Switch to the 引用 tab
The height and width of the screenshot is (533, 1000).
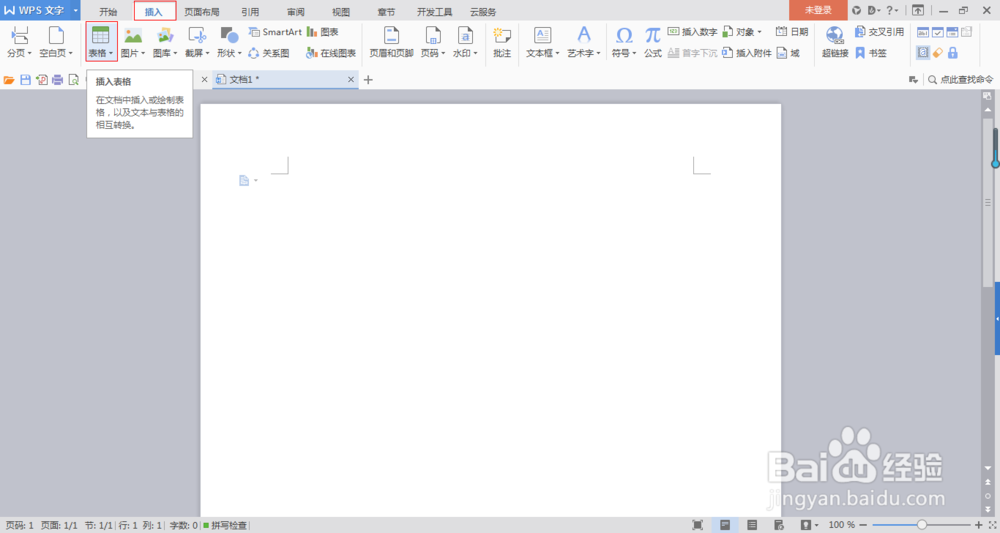pyautogui.click(x=251, y=11)
